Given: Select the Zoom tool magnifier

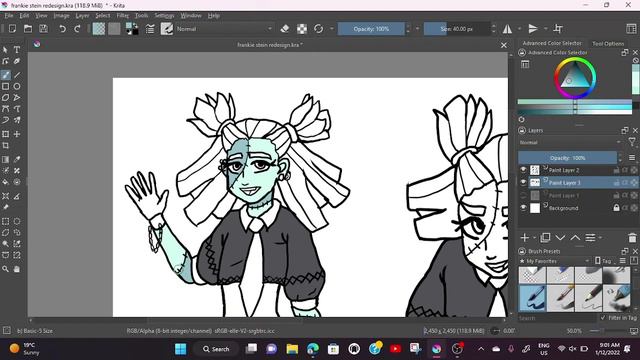Looking at the screenshot, I should [x=5, y=269].
